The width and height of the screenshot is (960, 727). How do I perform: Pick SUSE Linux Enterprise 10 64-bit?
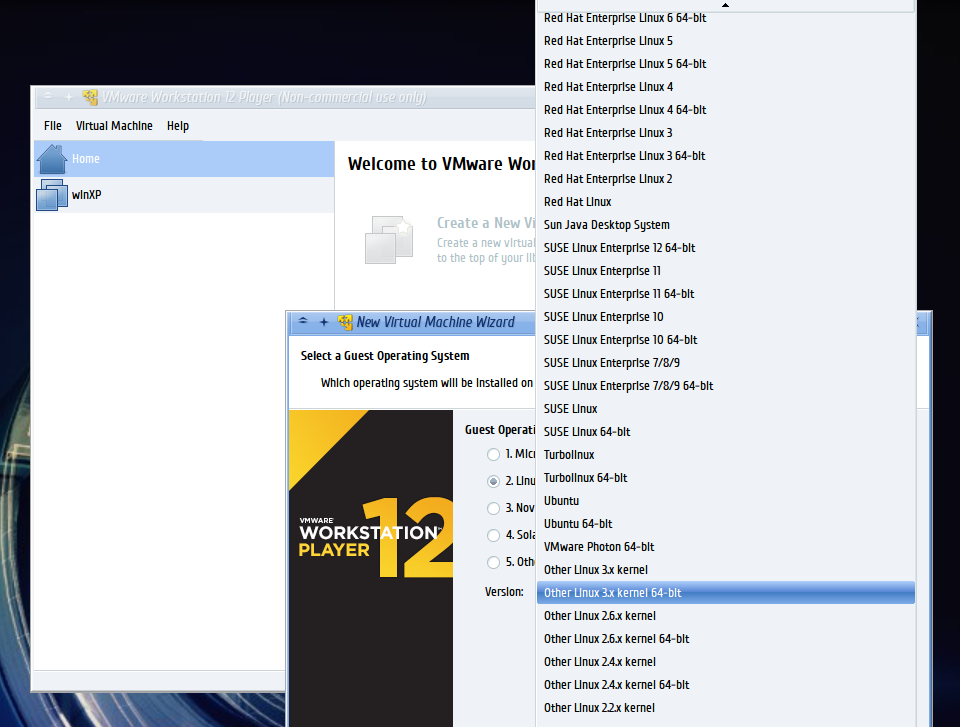[726, 340]
